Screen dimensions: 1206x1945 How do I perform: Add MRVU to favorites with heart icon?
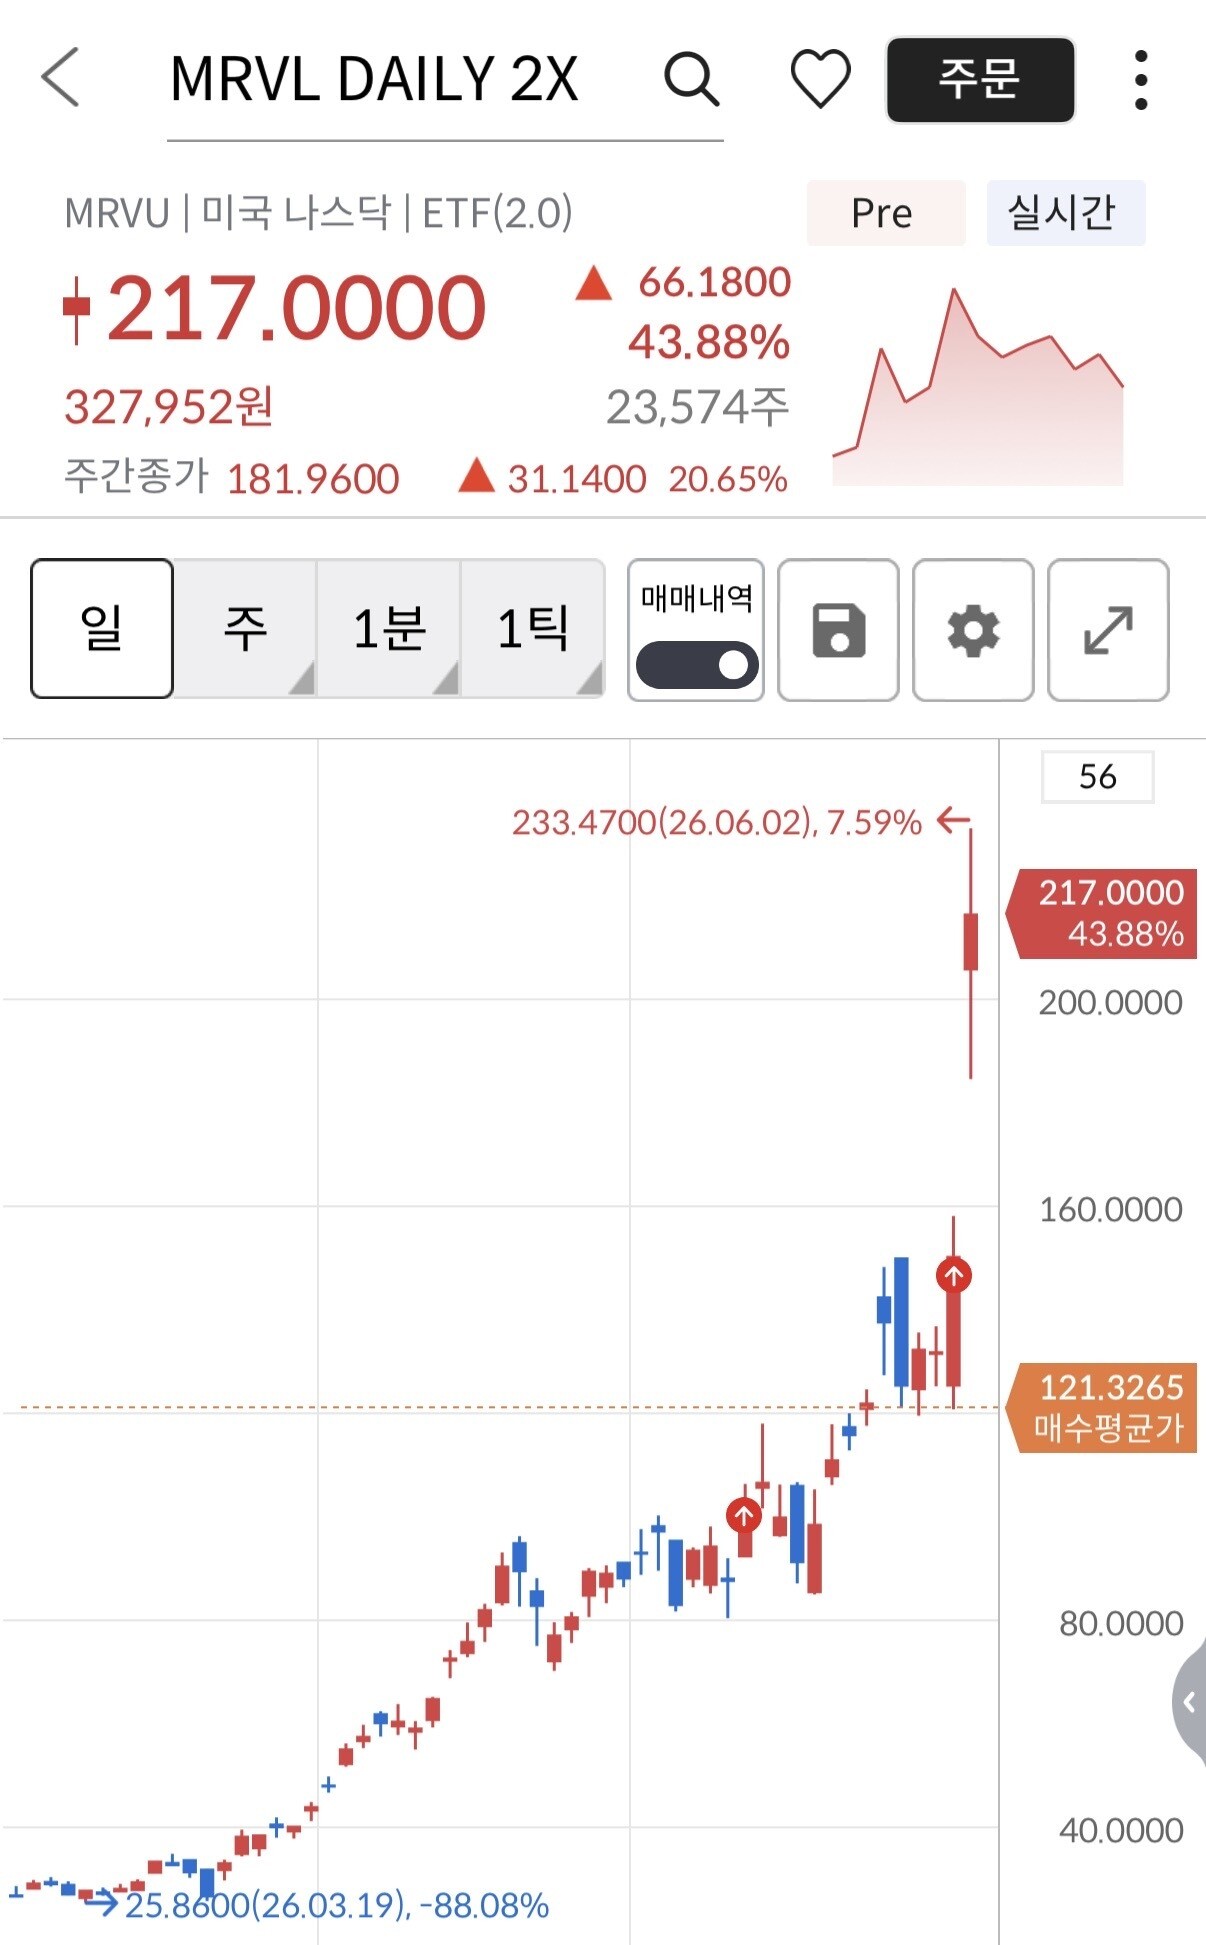[820, 79]
